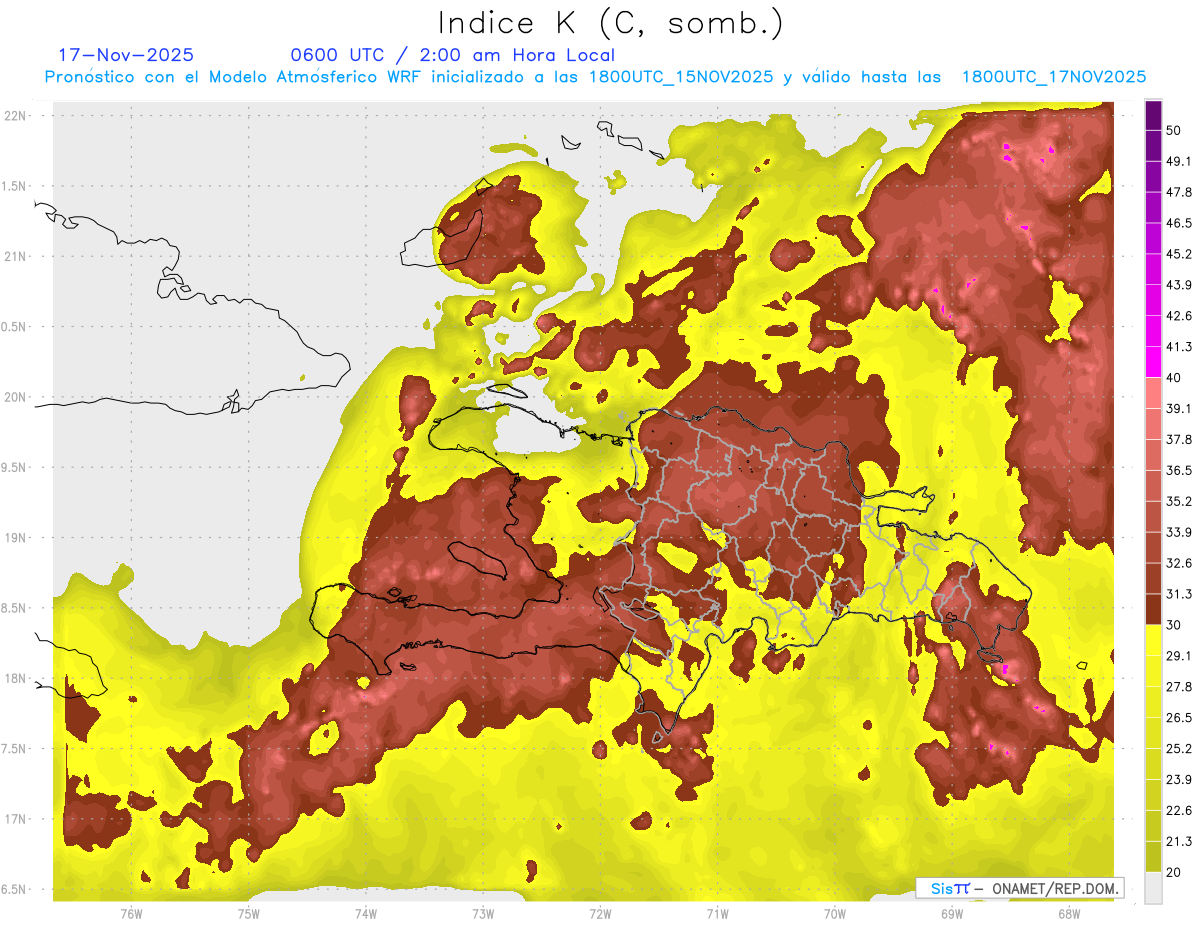Pick the magenta swatch between 40 and 41.3
Image resolution: width=1200 pixels, height=927 pixels.
(1153, 363)
